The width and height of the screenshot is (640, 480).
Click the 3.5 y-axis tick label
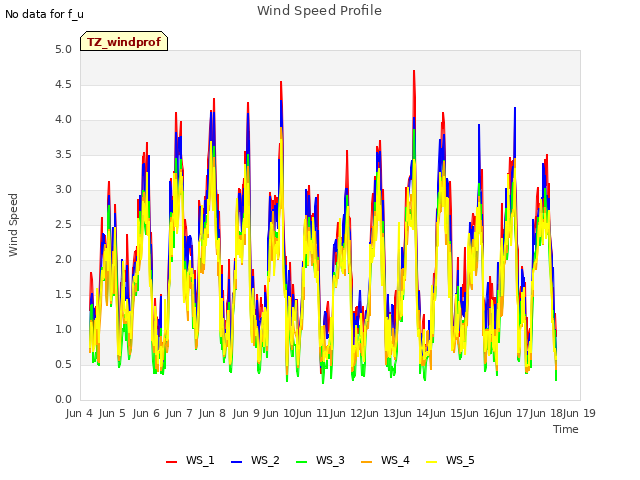[x=63, y=154]
